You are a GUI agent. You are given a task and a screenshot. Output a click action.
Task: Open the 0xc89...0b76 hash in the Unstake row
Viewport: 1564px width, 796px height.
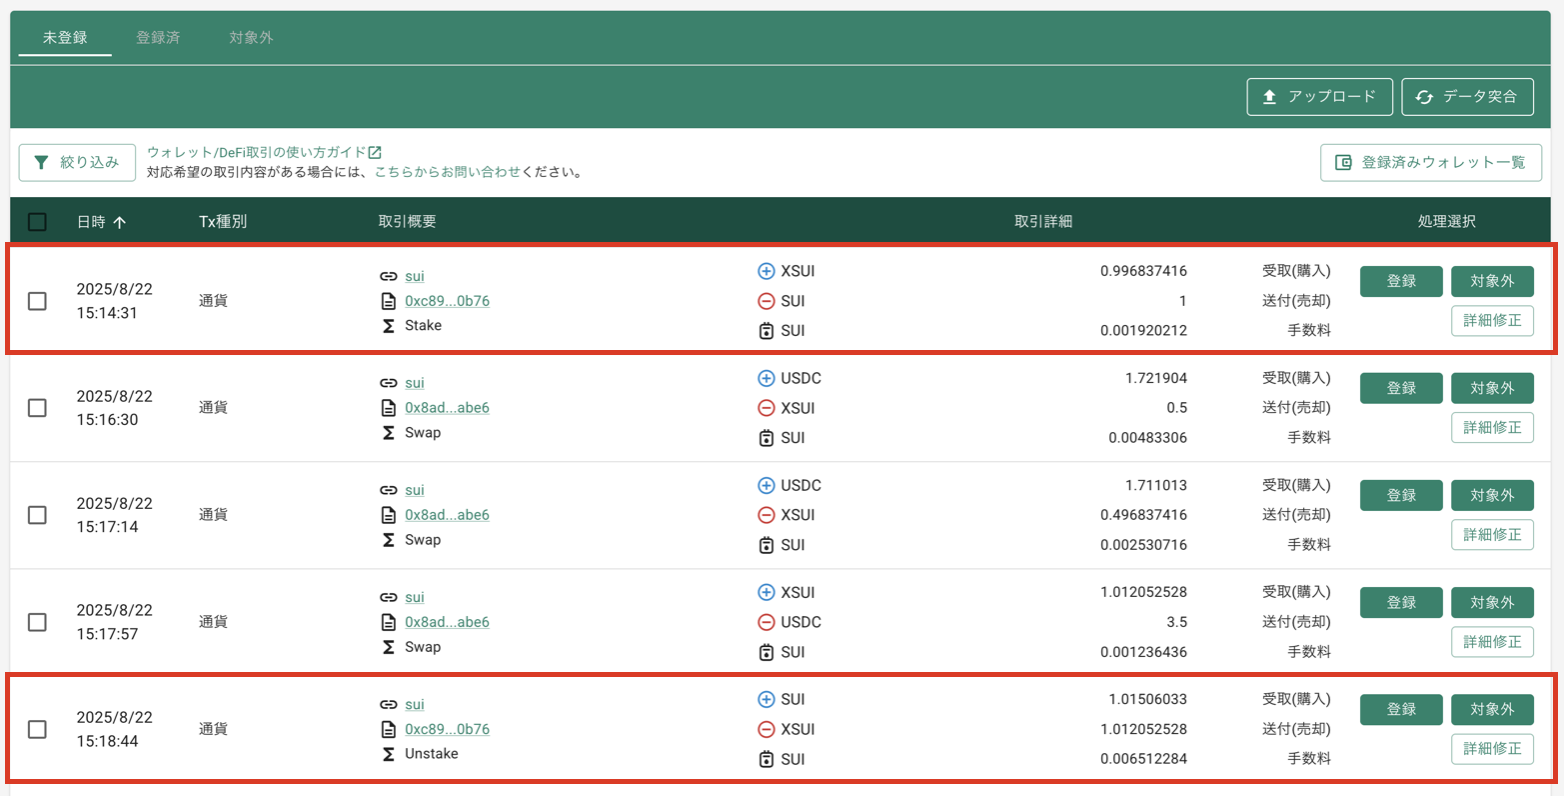(x=447, y=729)
